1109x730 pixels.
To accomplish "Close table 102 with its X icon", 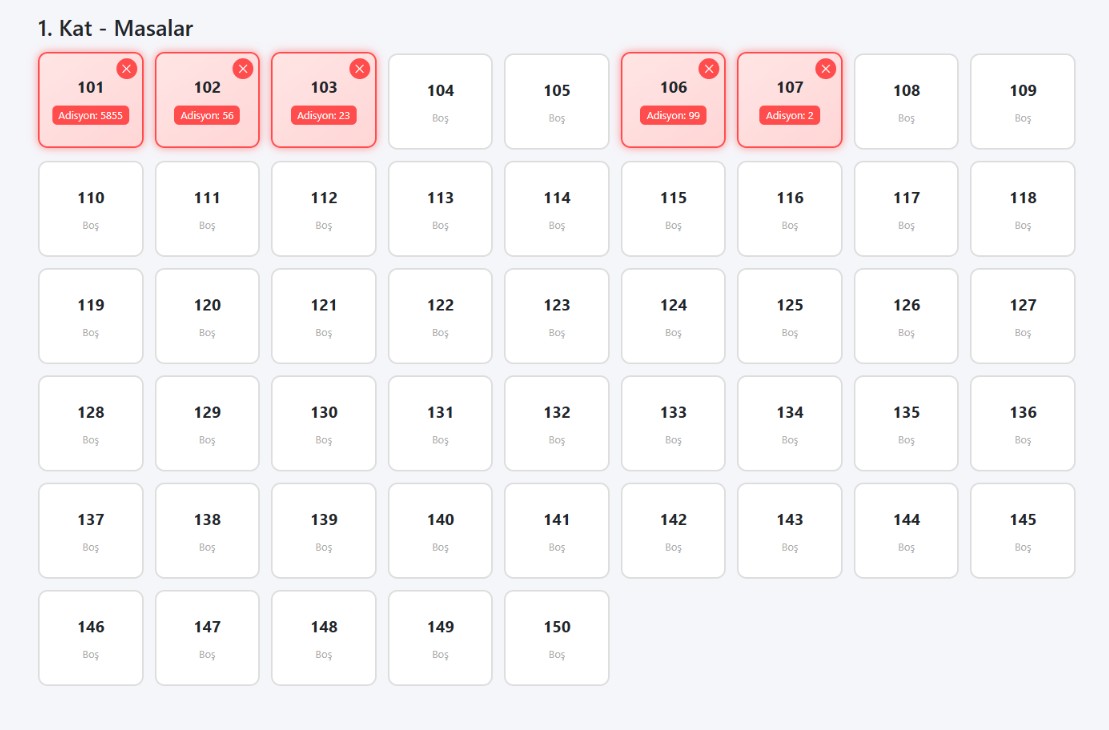I will 243,68.
